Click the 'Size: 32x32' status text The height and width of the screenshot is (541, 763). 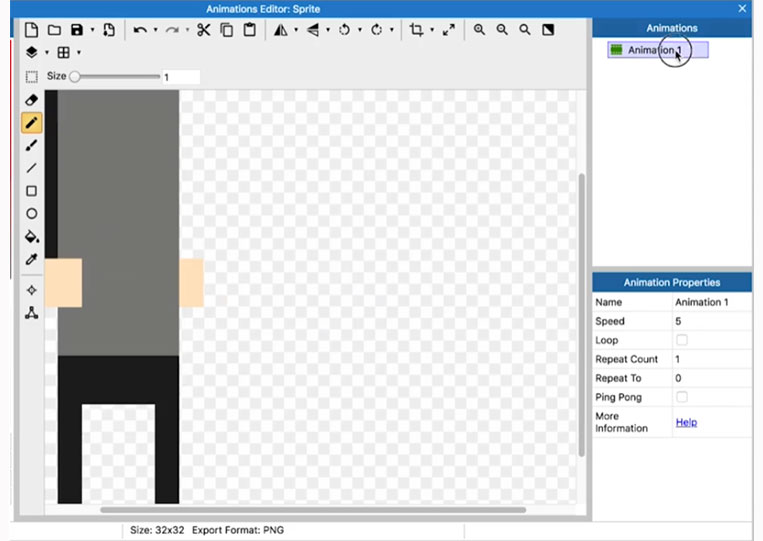pyautogui.click(x=157, y=530)
